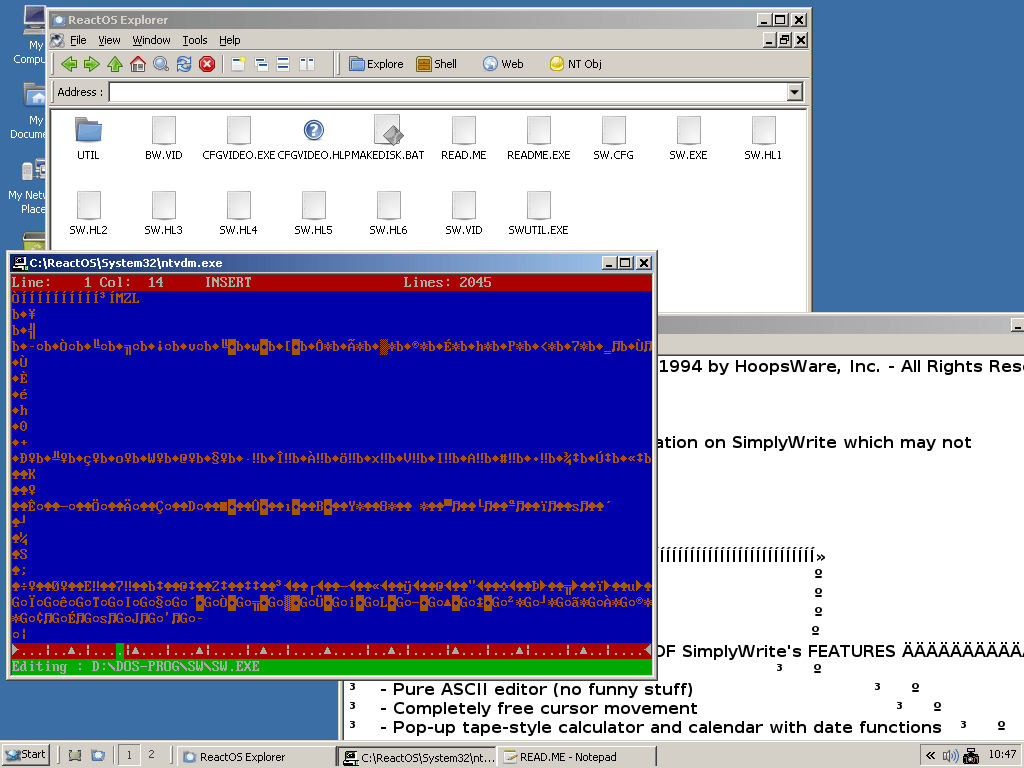The width and height of the screenshot is (1024, 768).
Task: Activate READ.ME - Notepad taskbar button
Action: (578, 756)
